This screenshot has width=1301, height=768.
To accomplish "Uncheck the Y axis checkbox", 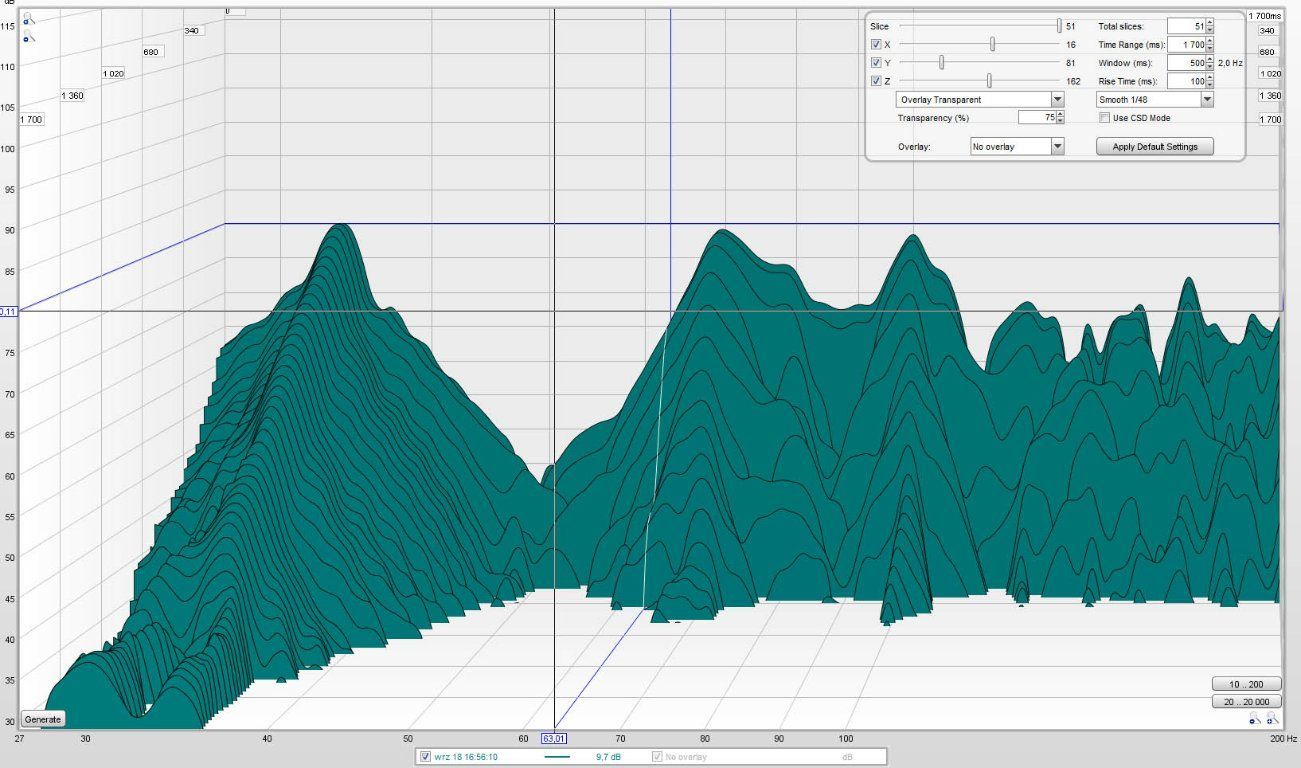I will 876,63.
